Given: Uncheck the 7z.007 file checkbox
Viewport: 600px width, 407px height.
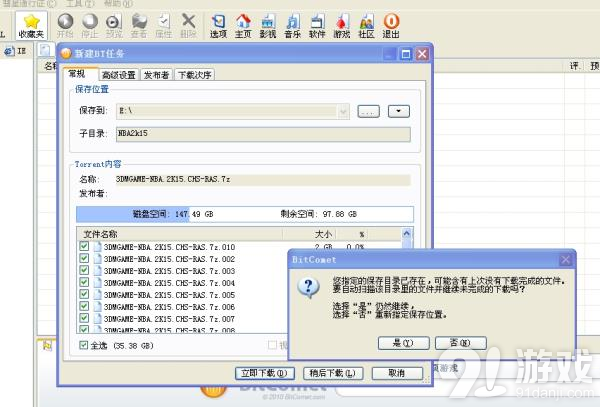Looking at the screenshot, I should [x=84, y=318].
